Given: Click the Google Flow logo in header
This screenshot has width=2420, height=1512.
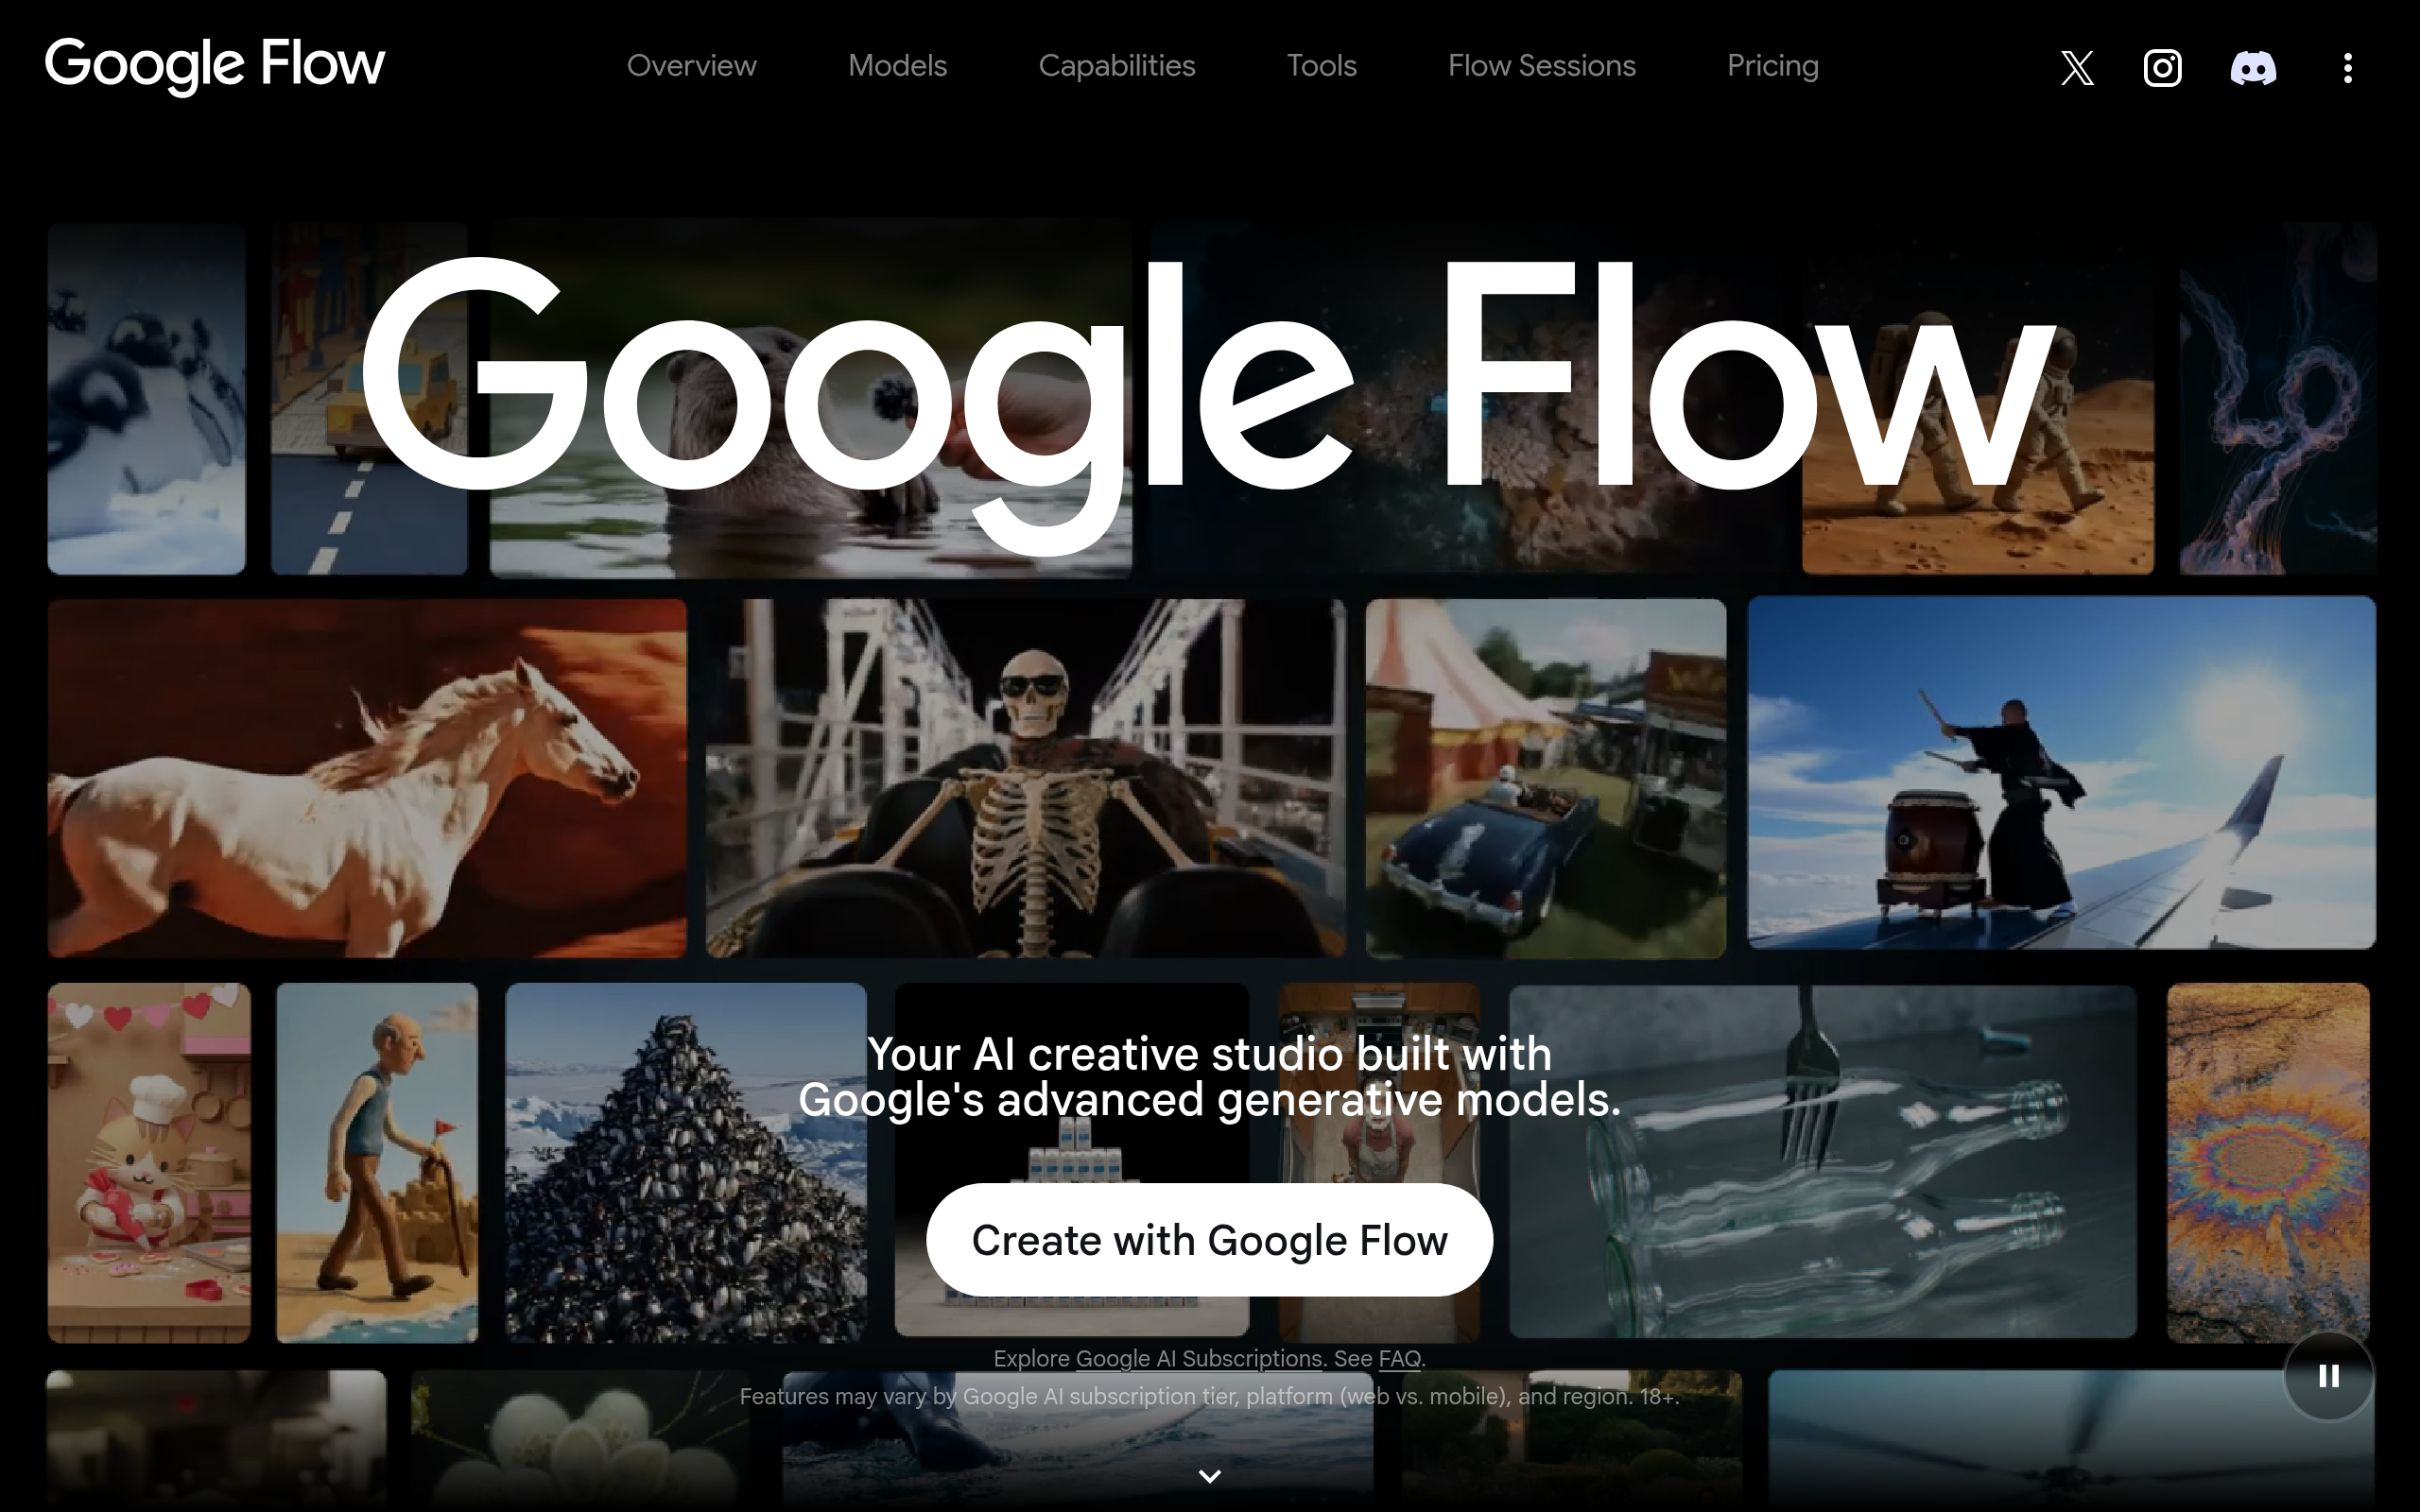Looking at the screenshot, I should click(x=214, y=65).
